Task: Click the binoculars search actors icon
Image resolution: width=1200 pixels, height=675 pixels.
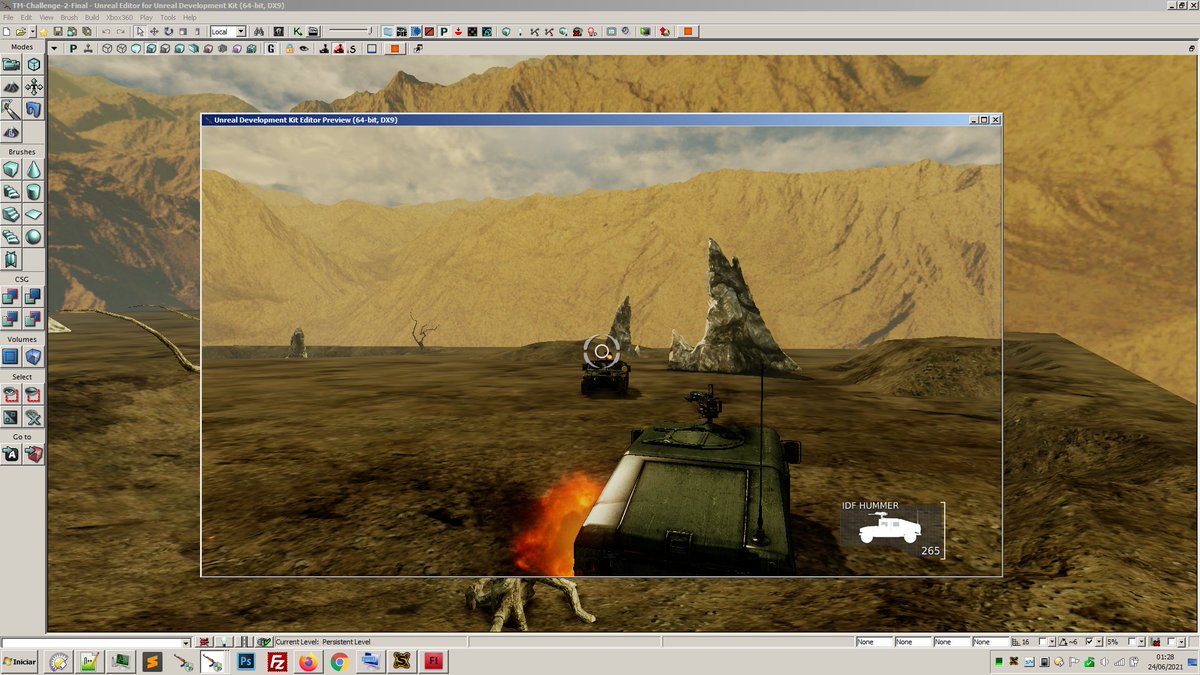Action: [x=259, y=32]
